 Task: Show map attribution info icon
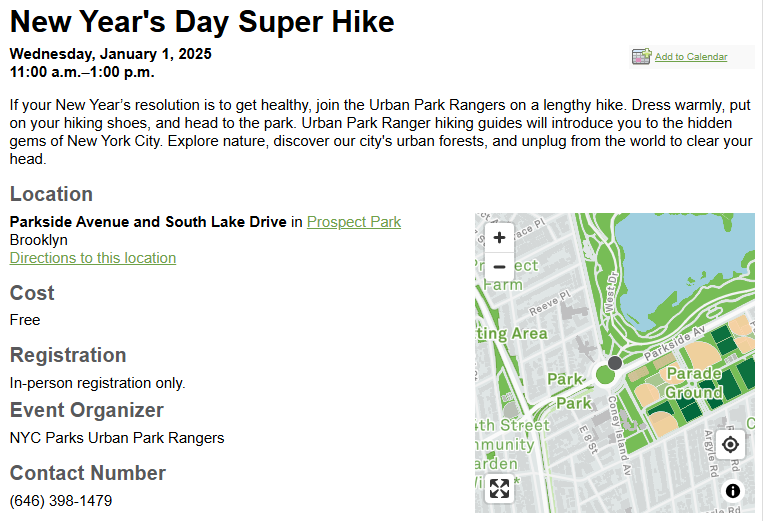733,490
